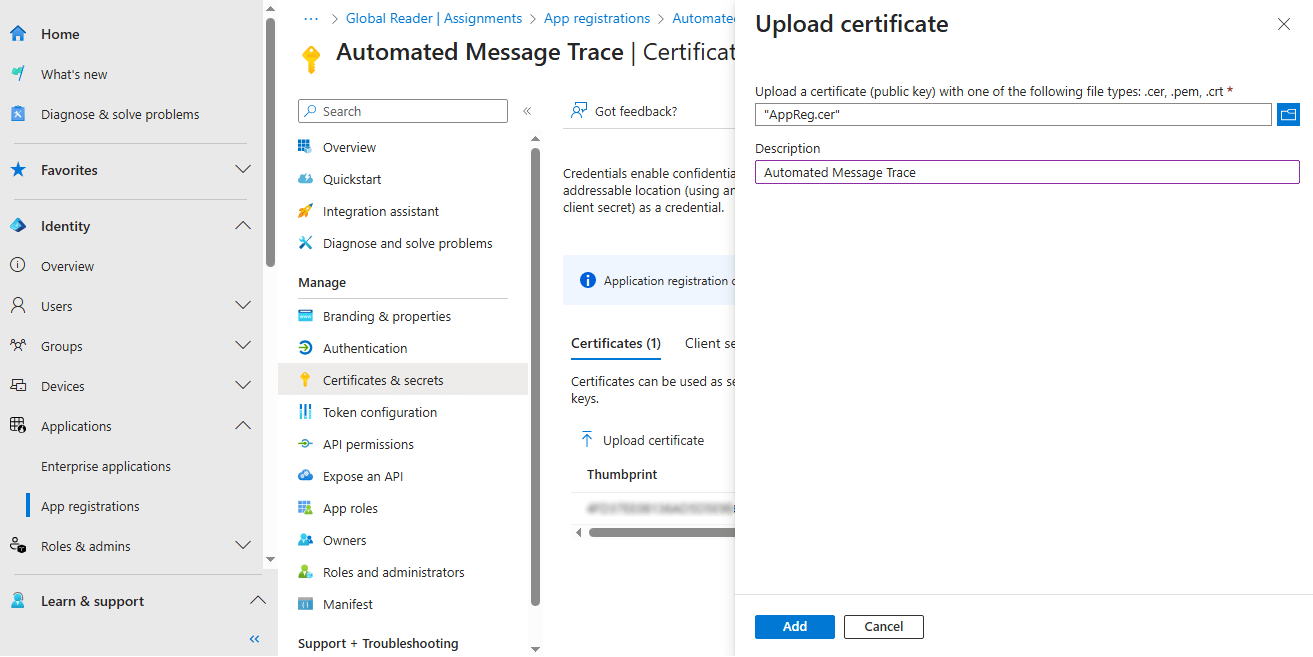Click the Learn & support icon
Screen dimensions: 1313x657
(x=18, y=601)
